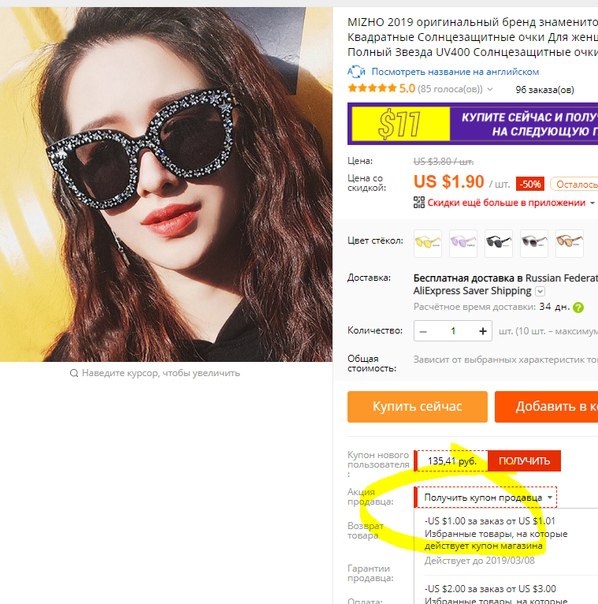This screenshot has height=604, width=598.
Task: Pick the orange-brown lens sunglasses variant
Action: point(569,243)
